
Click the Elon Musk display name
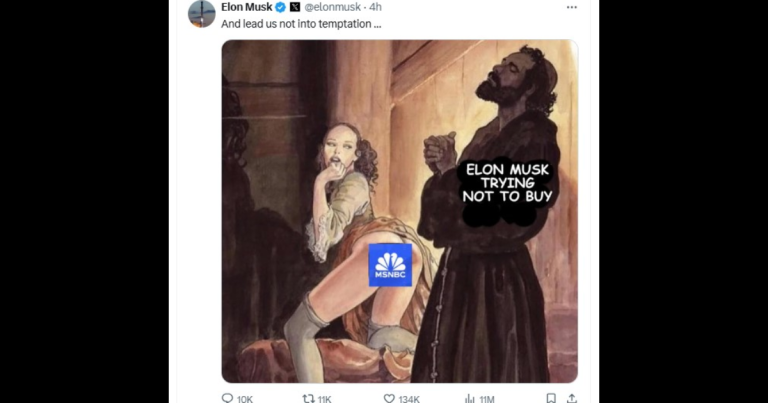pyautogui.click(x=246, y=7)
